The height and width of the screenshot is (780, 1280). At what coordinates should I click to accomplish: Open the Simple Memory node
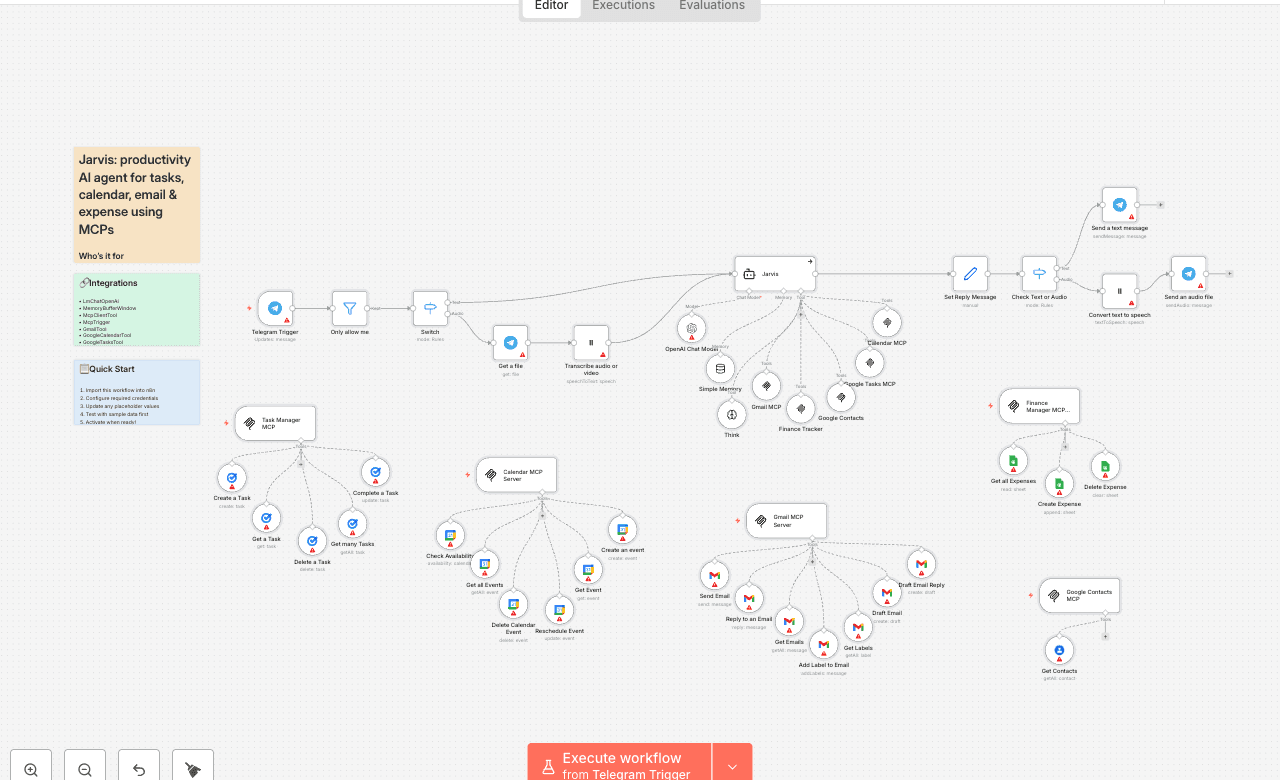(x=720, y=368)
